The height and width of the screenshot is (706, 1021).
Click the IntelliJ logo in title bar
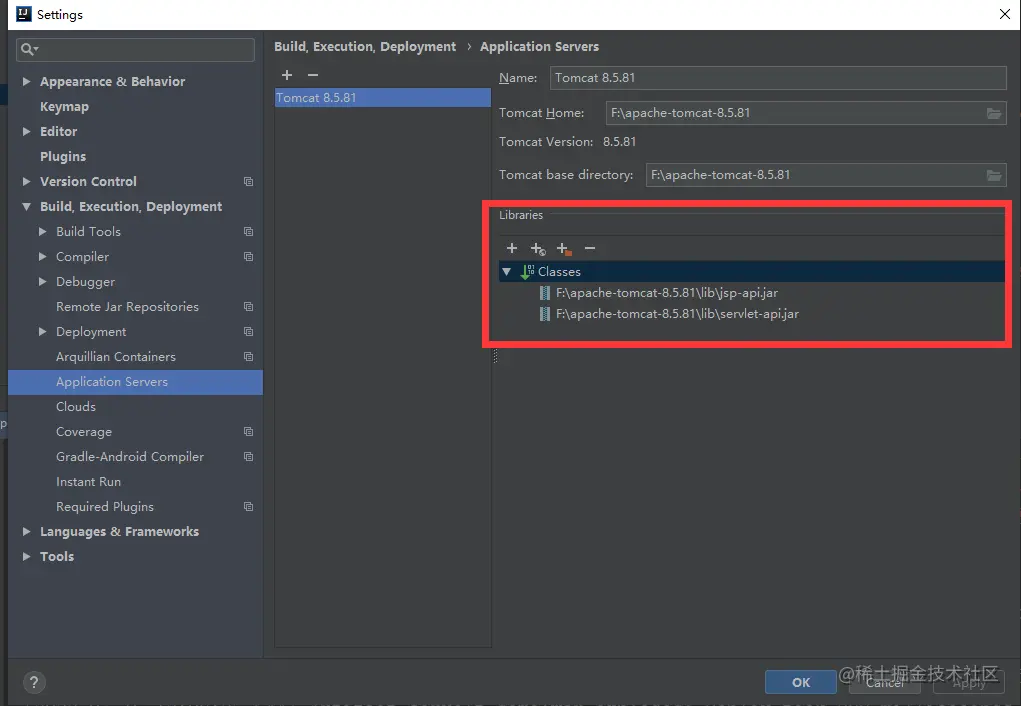[x=23, y=14]
